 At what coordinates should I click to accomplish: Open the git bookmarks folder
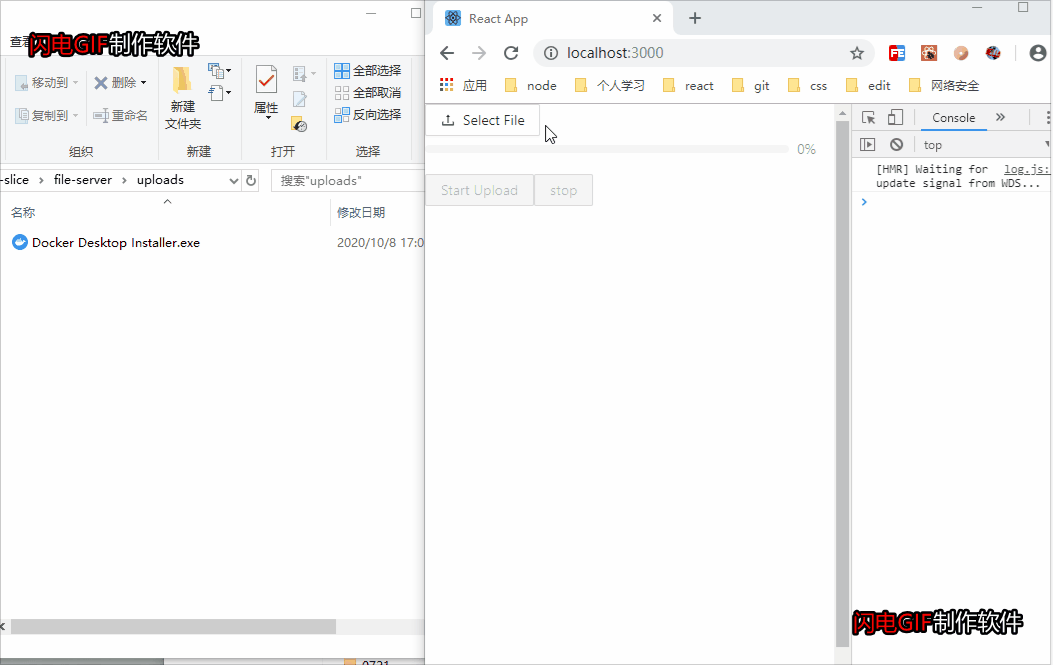(x=751, y=85)
